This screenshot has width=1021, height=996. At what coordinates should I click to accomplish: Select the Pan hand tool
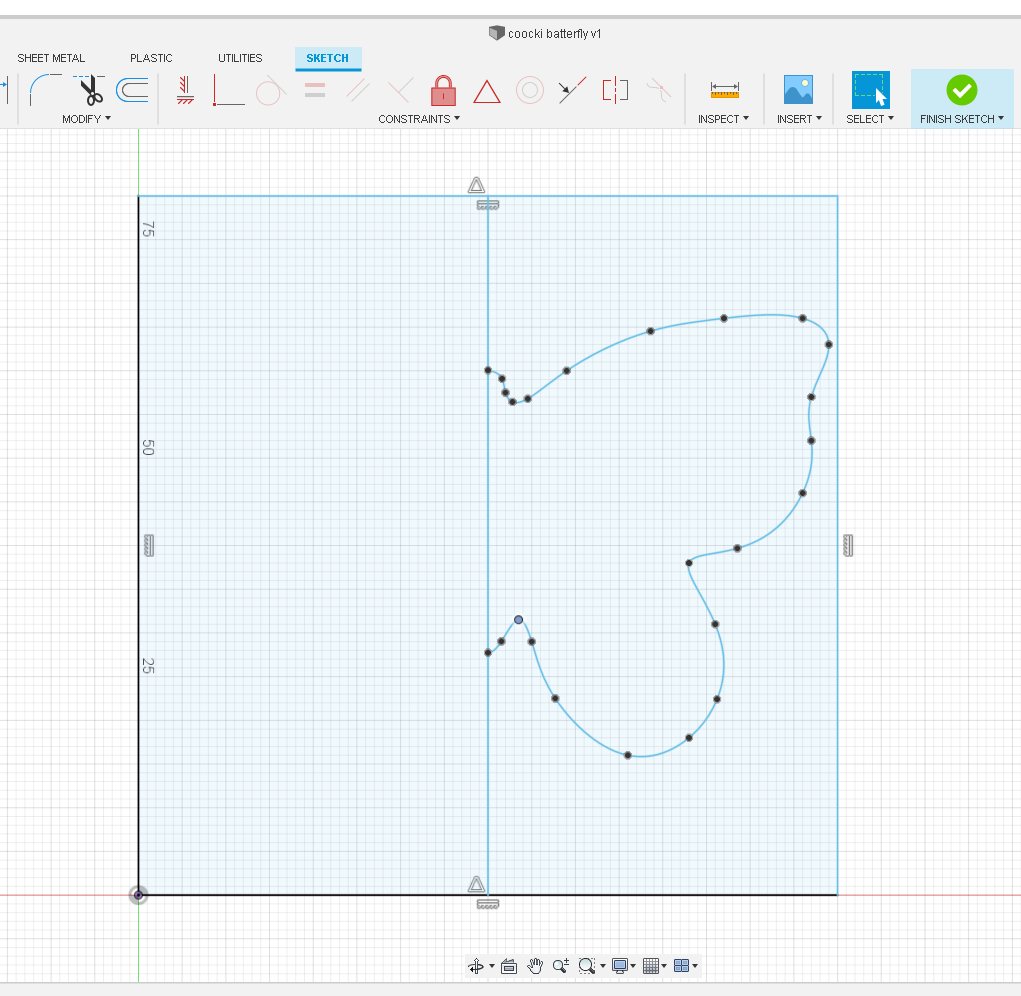[x=536, y=966]
